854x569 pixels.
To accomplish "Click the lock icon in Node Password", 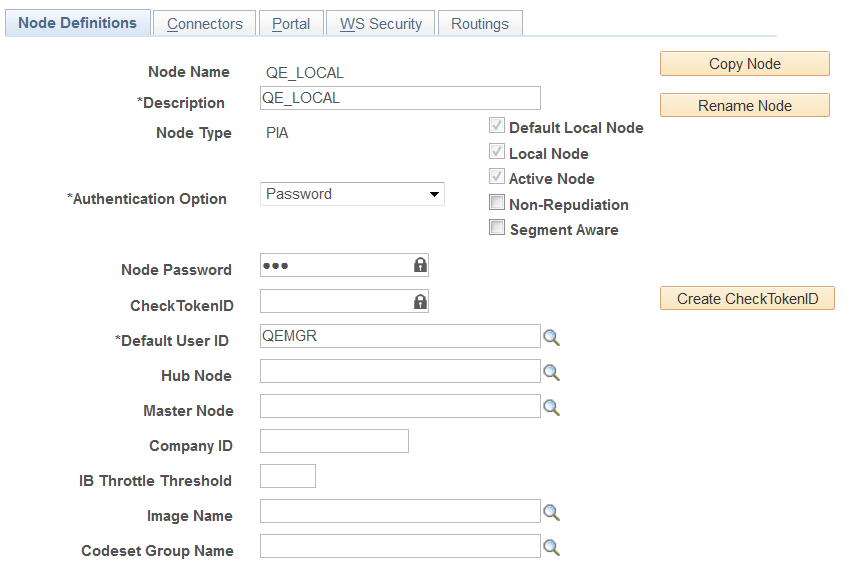I will (420, 265).
